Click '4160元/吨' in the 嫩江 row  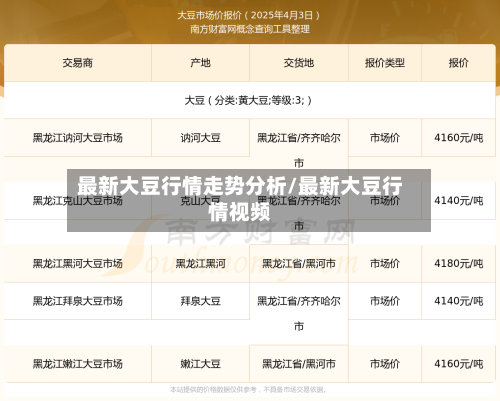458,364
